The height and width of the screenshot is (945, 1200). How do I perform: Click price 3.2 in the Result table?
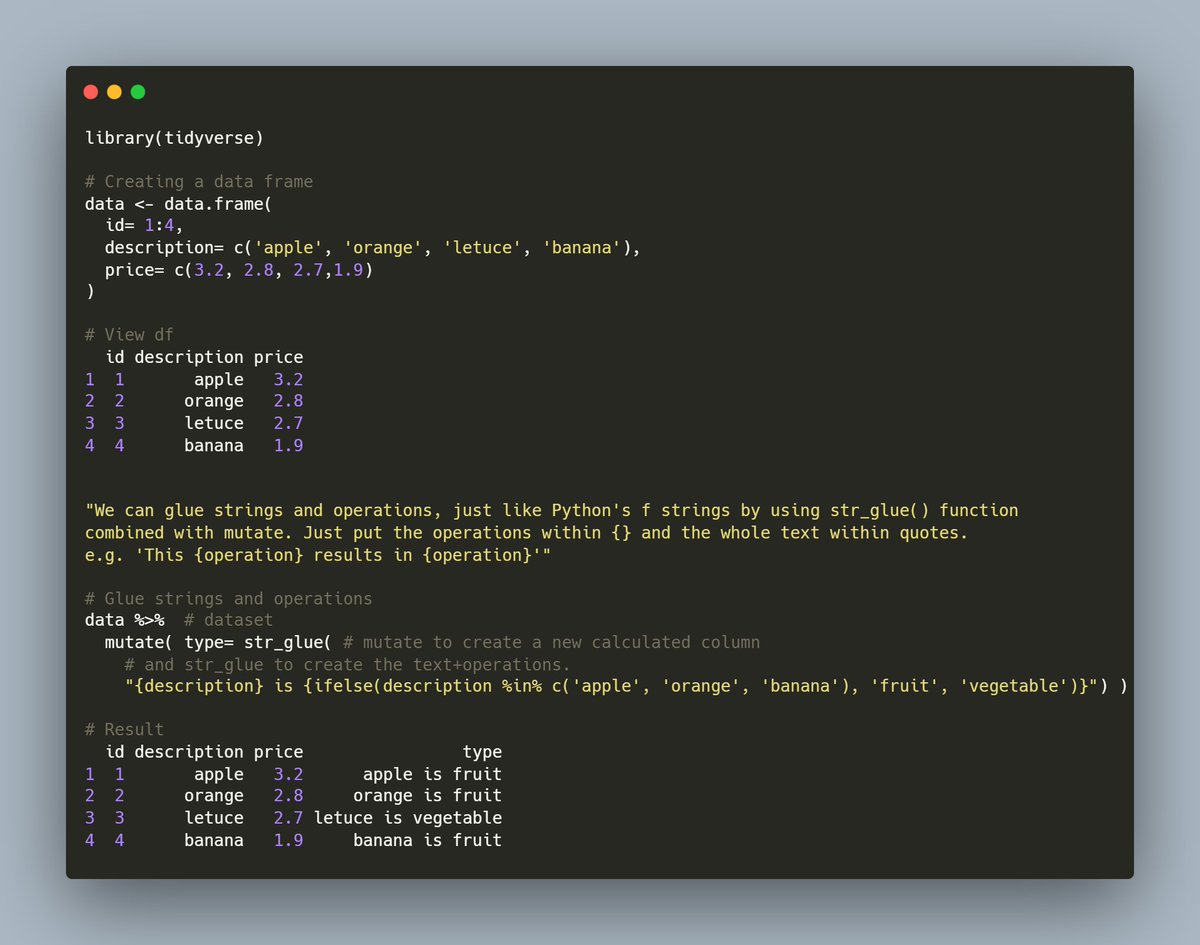pos(288,774)
